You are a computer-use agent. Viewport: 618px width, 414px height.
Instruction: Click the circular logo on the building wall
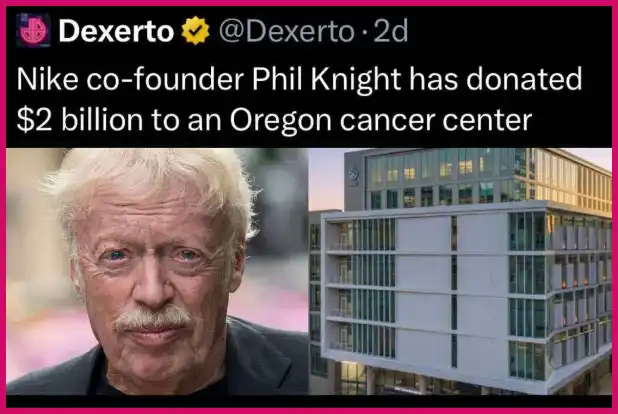pyautogui.click(x=354, y=175)
